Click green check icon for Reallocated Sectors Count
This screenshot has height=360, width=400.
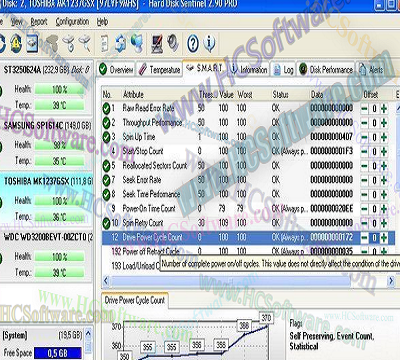tap(106, 166)
